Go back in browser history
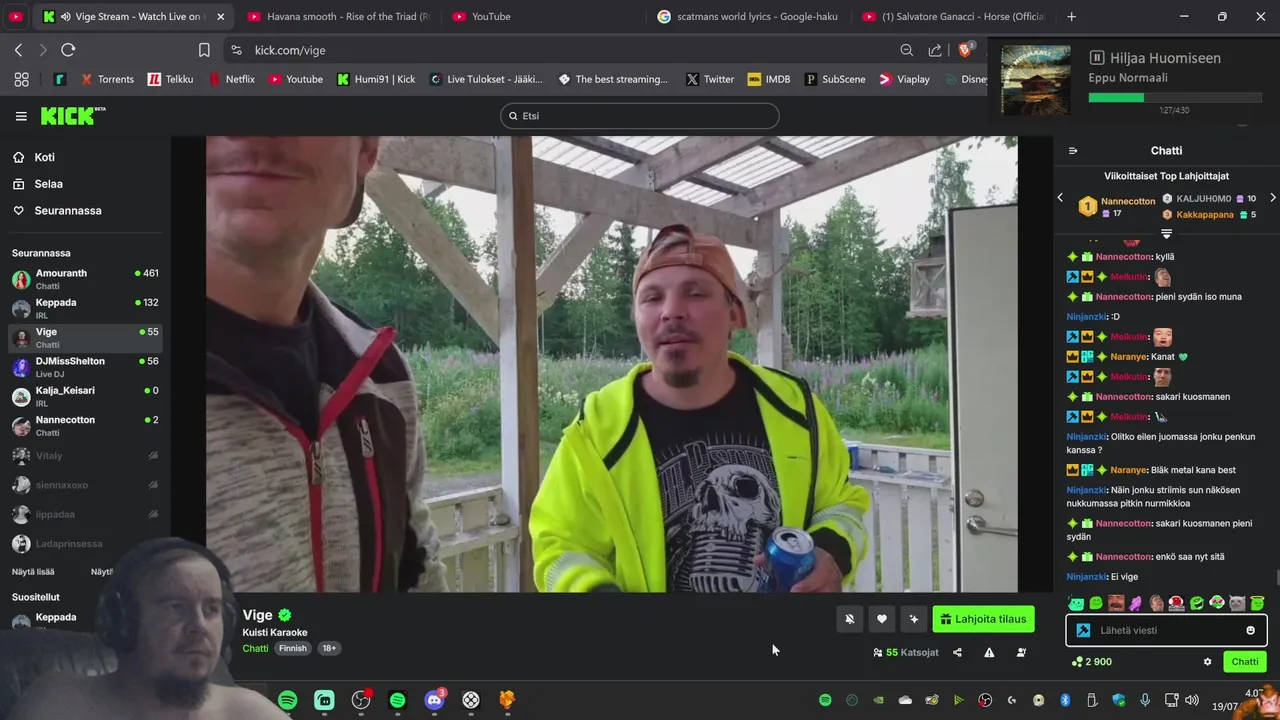The height and width of the screenshot is (720, 1280). [18, 50]
